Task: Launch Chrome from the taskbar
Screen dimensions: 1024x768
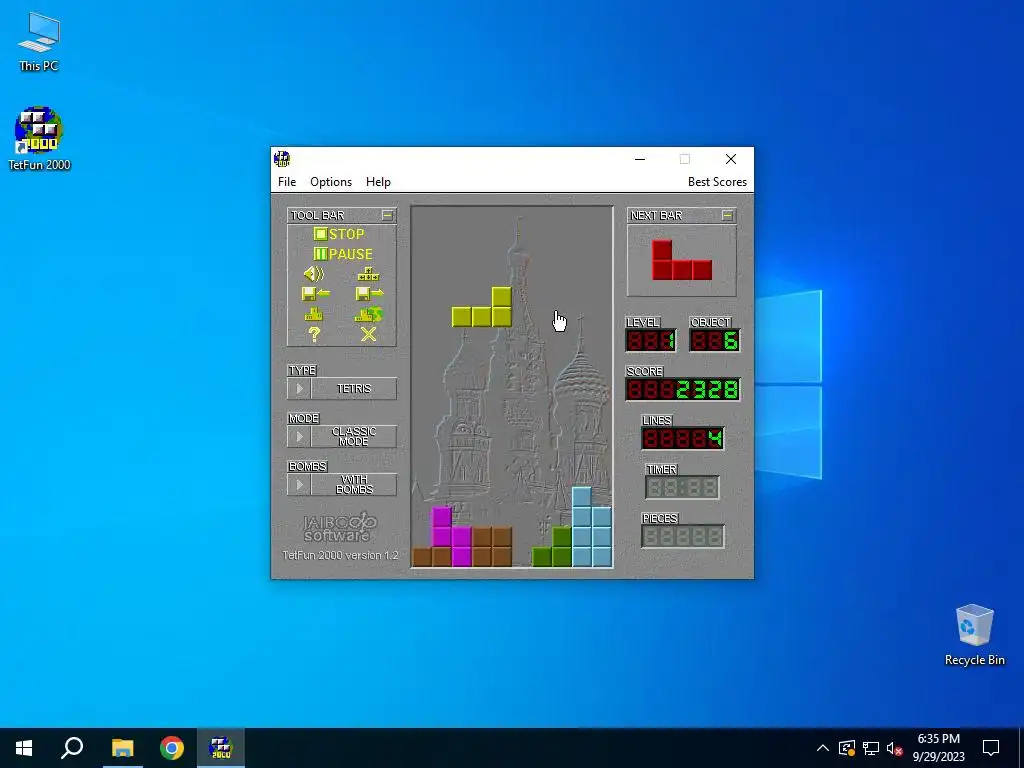Action: tap(172, 748)
